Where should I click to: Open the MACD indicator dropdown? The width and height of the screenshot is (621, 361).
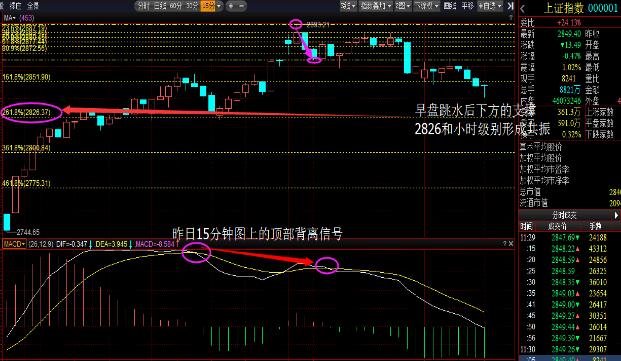tap(14, 244)
